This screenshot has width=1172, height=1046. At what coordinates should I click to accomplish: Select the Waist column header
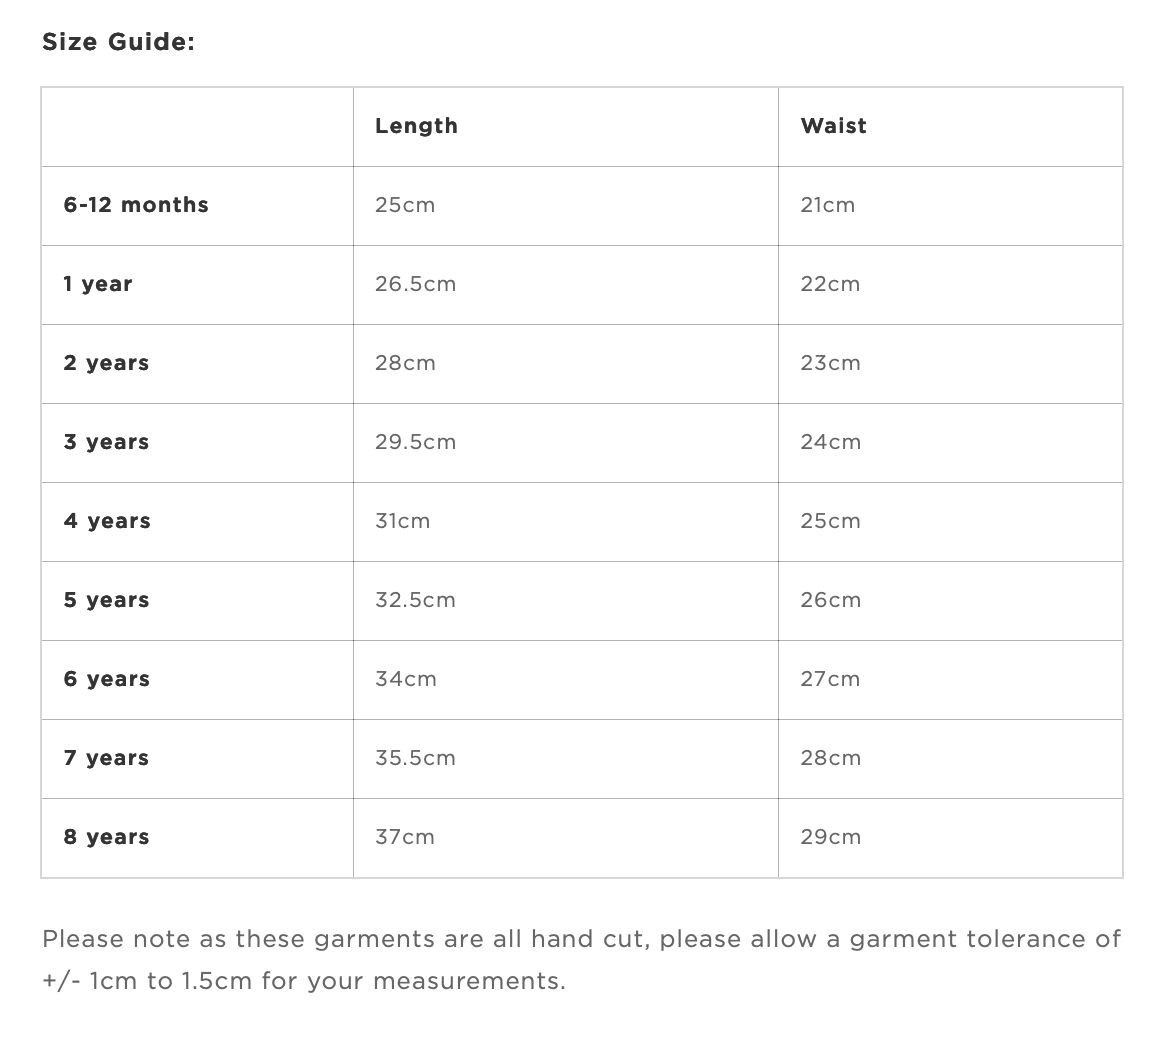pos(833,126)
